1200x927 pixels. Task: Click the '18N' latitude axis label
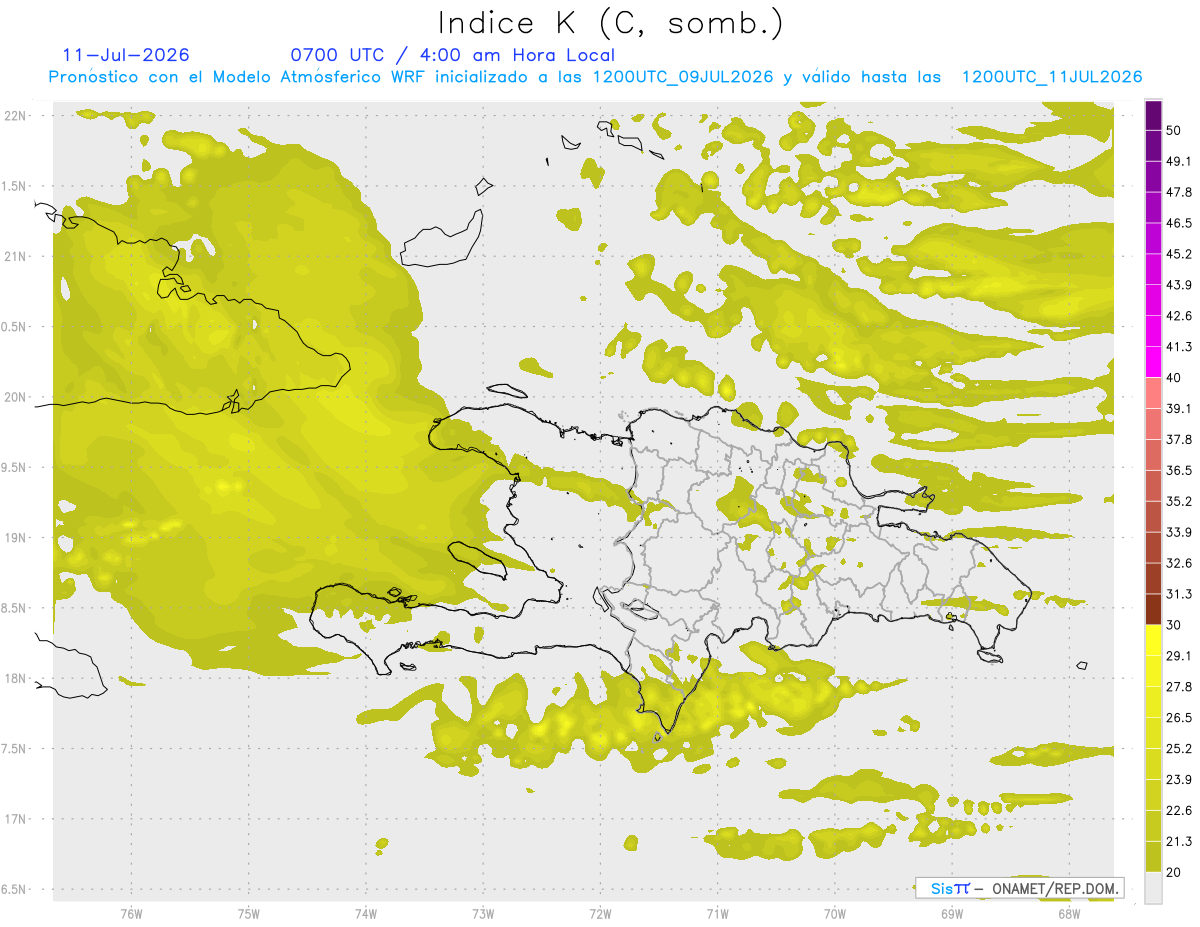click(x=17, y=678)
